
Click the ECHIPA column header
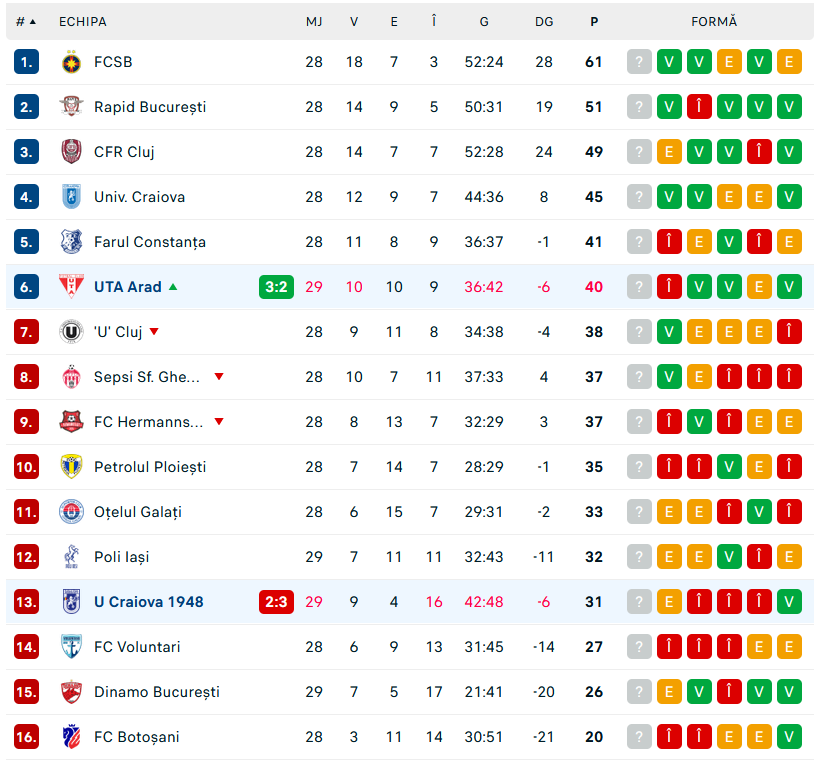point(83,21)
